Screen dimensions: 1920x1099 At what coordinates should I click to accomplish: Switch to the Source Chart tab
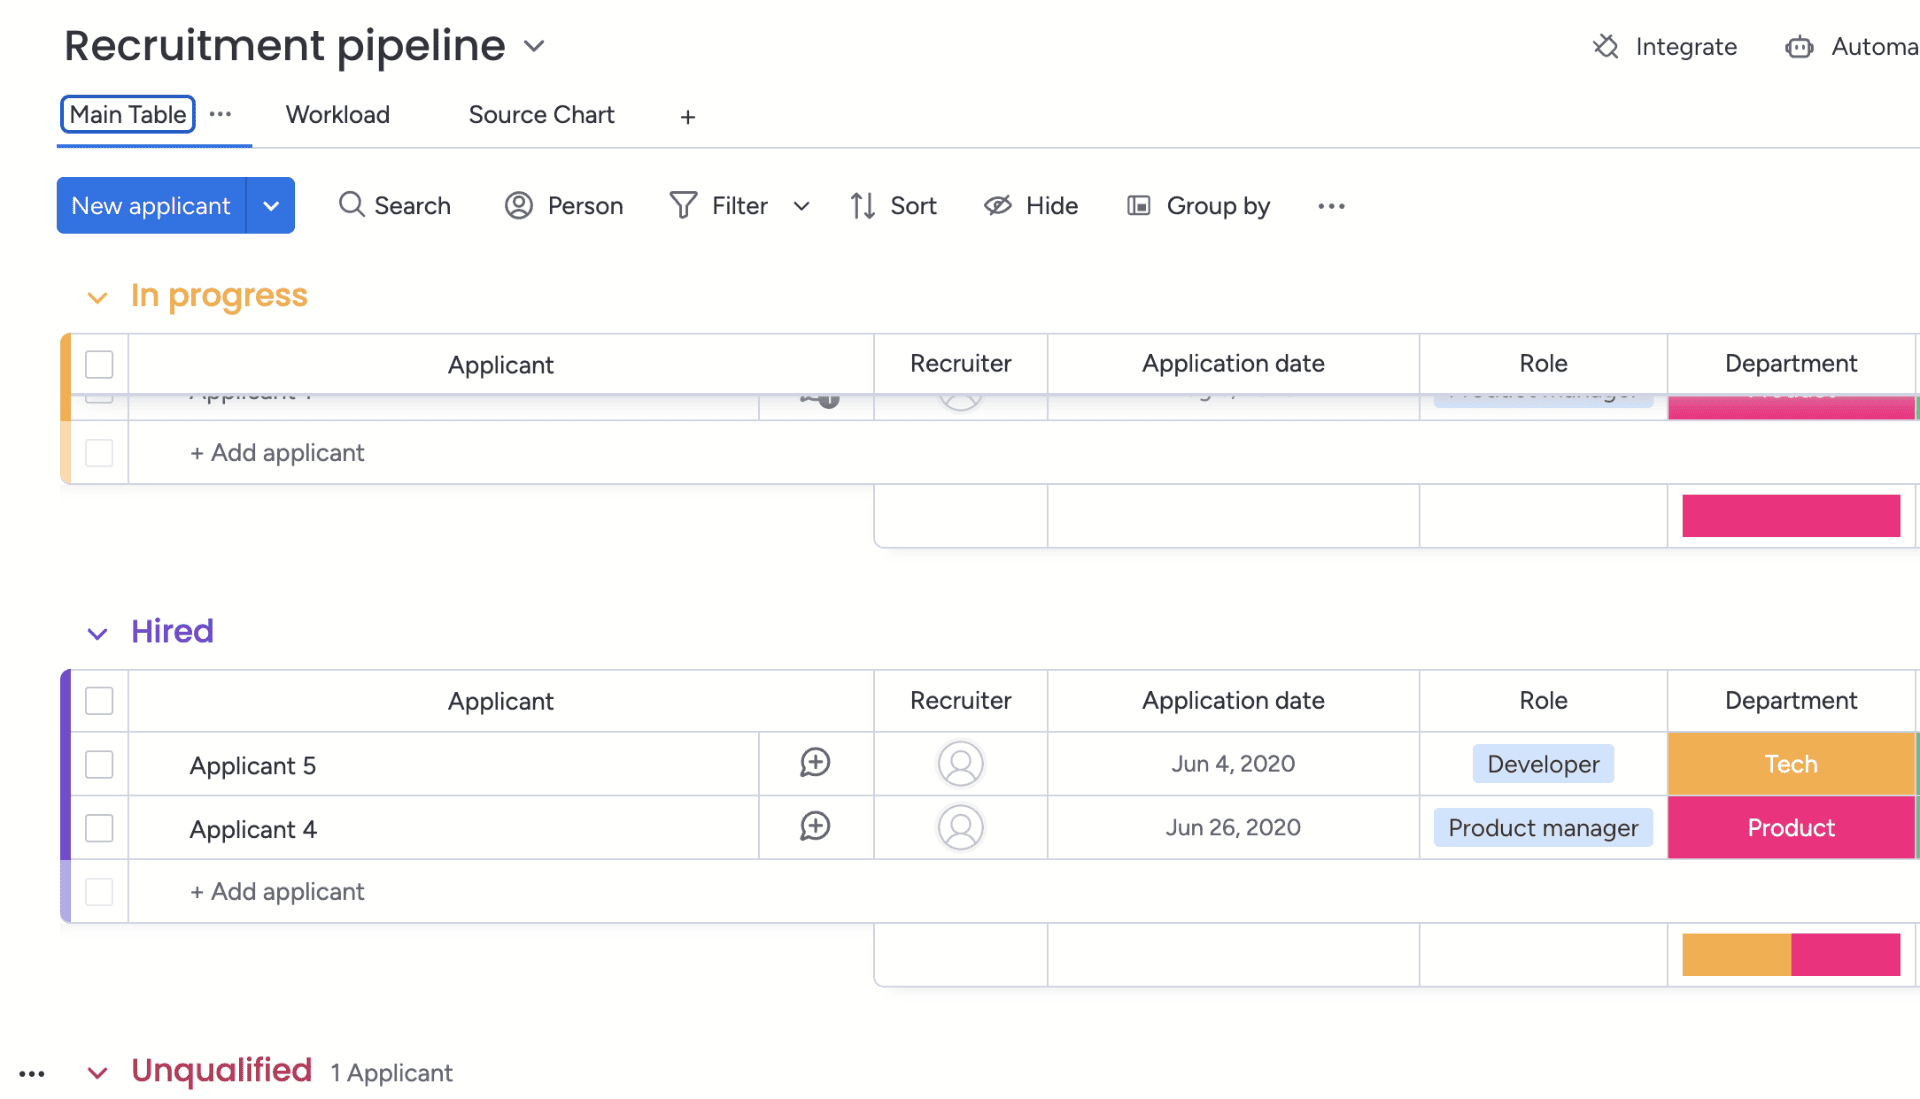[541, 114]
